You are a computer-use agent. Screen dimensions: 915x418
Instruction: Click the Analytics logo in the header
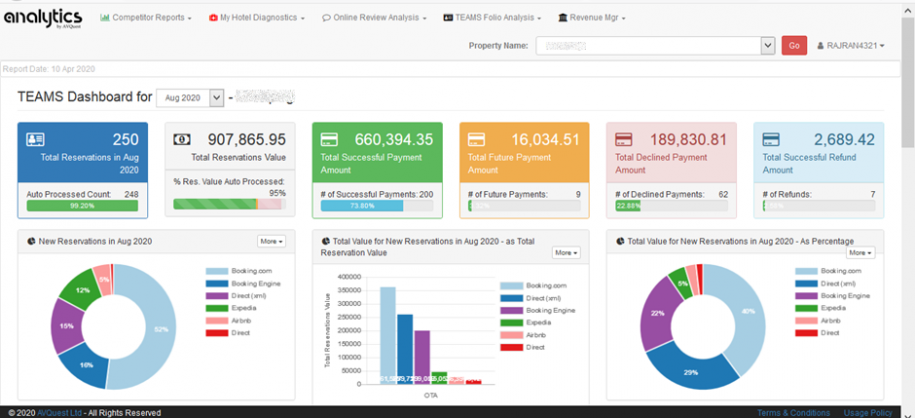(43, 18)
